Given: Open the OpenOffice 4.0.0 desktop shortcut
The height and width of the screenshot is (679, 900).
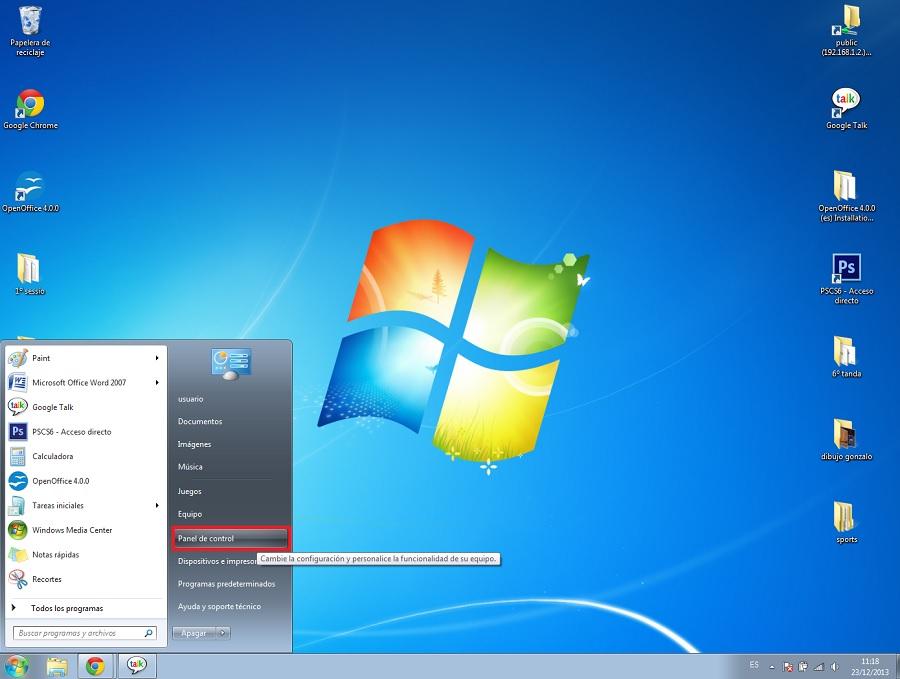Looking at the screenshot, I should click(x=30, y=187).
